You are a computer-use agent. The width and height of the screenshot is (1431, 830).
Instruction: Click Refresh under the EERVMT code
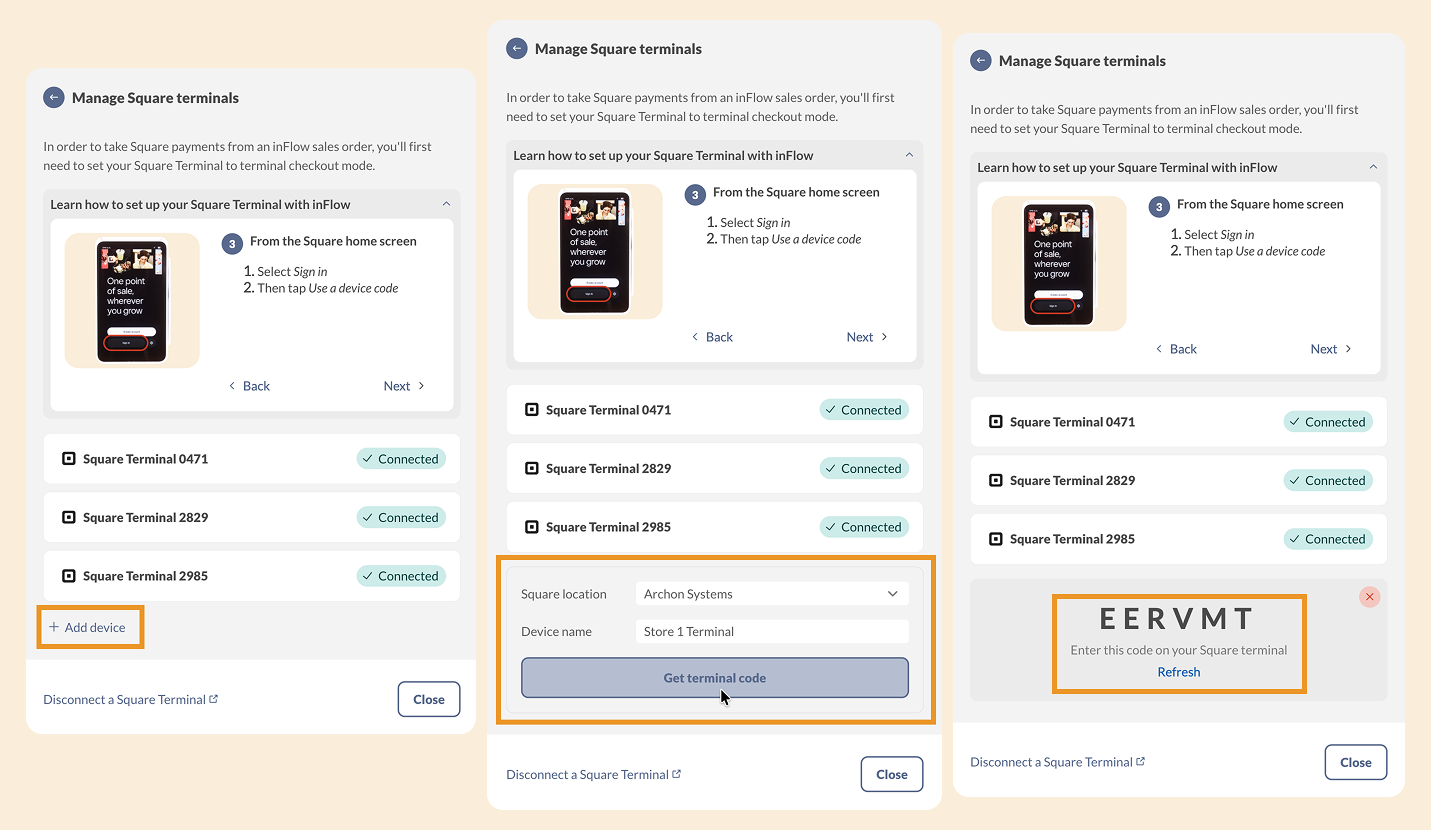pos(1178,672)
